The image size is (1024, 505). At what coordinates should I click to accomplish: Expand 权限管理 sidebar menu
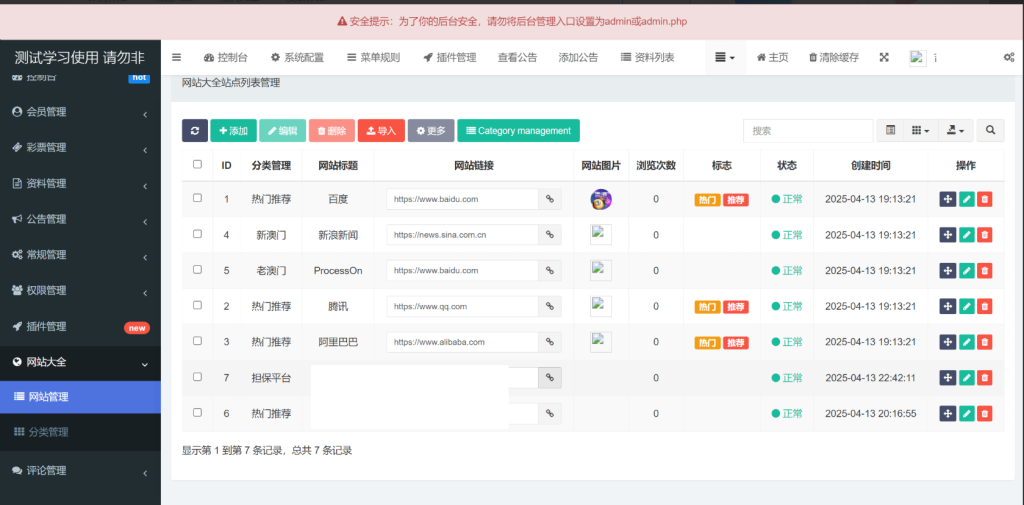(80, 291)
